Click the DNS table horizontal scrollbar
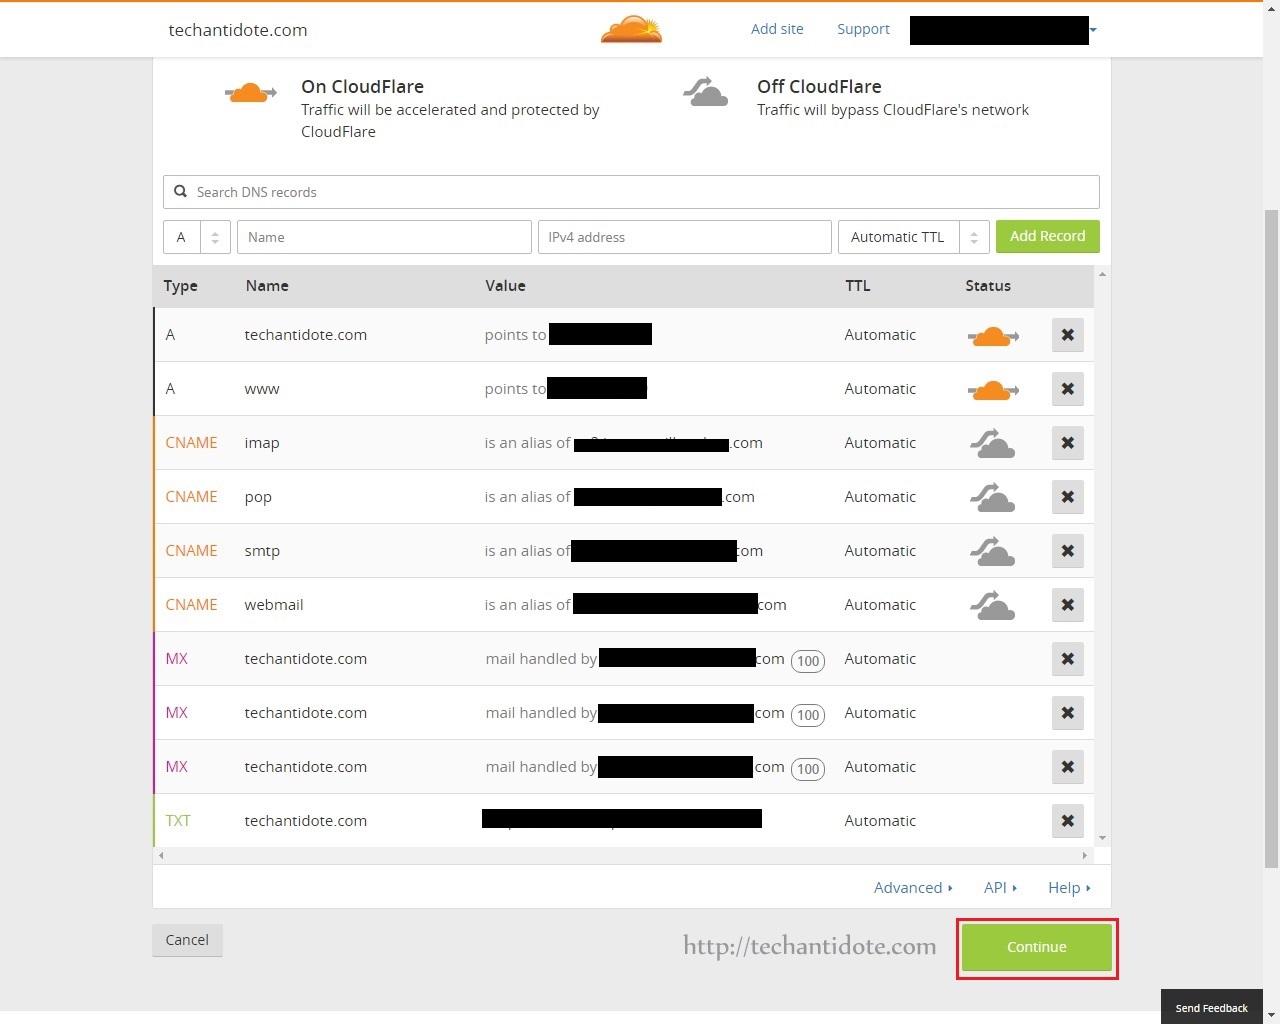Screen dimensions: 1280x1024 click(x=623, y=856)
